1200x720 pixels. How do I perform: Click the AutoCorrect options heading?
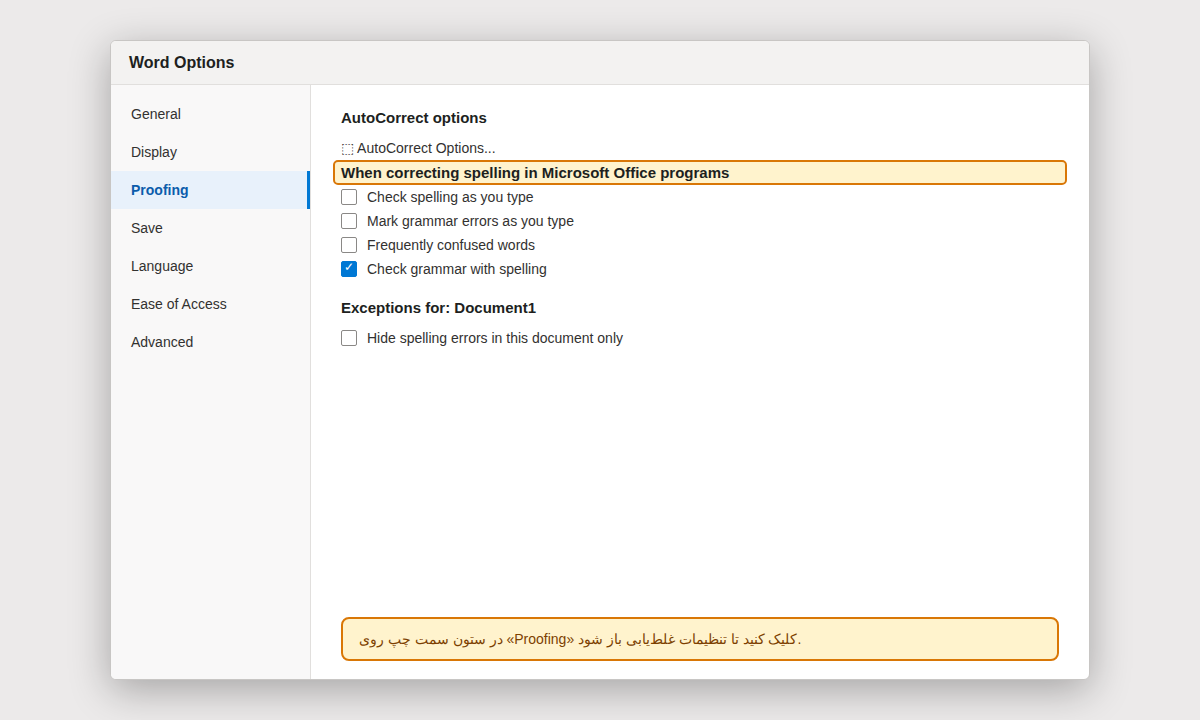[414, 118]
